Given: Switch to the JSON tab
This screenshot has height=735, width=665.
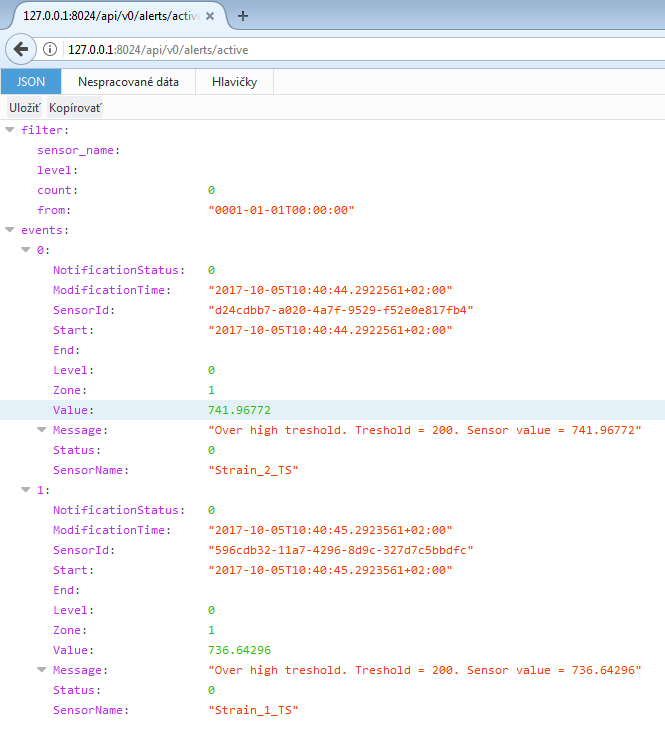Looking at the screenshot, I should (31, 82).
